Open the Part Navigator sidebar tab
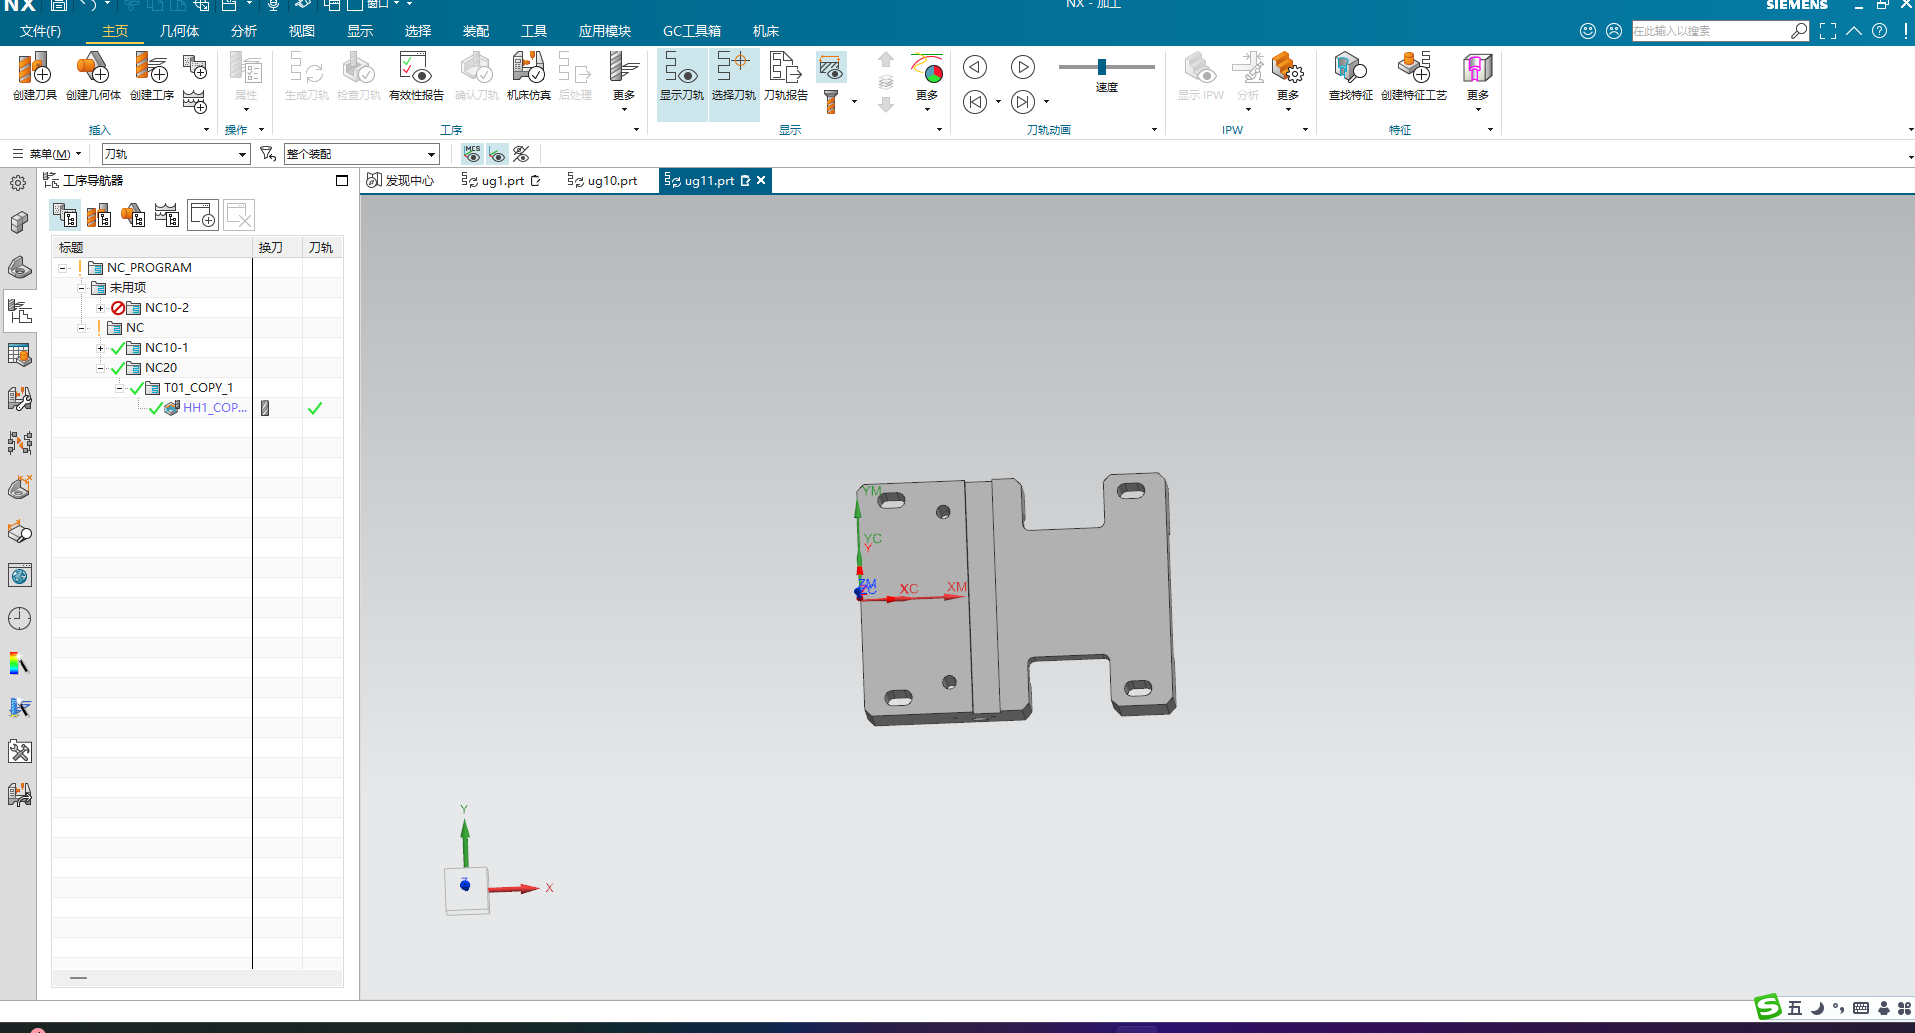The height and width of the screenshot is (1033, 1915). click(x=19, y=266)
